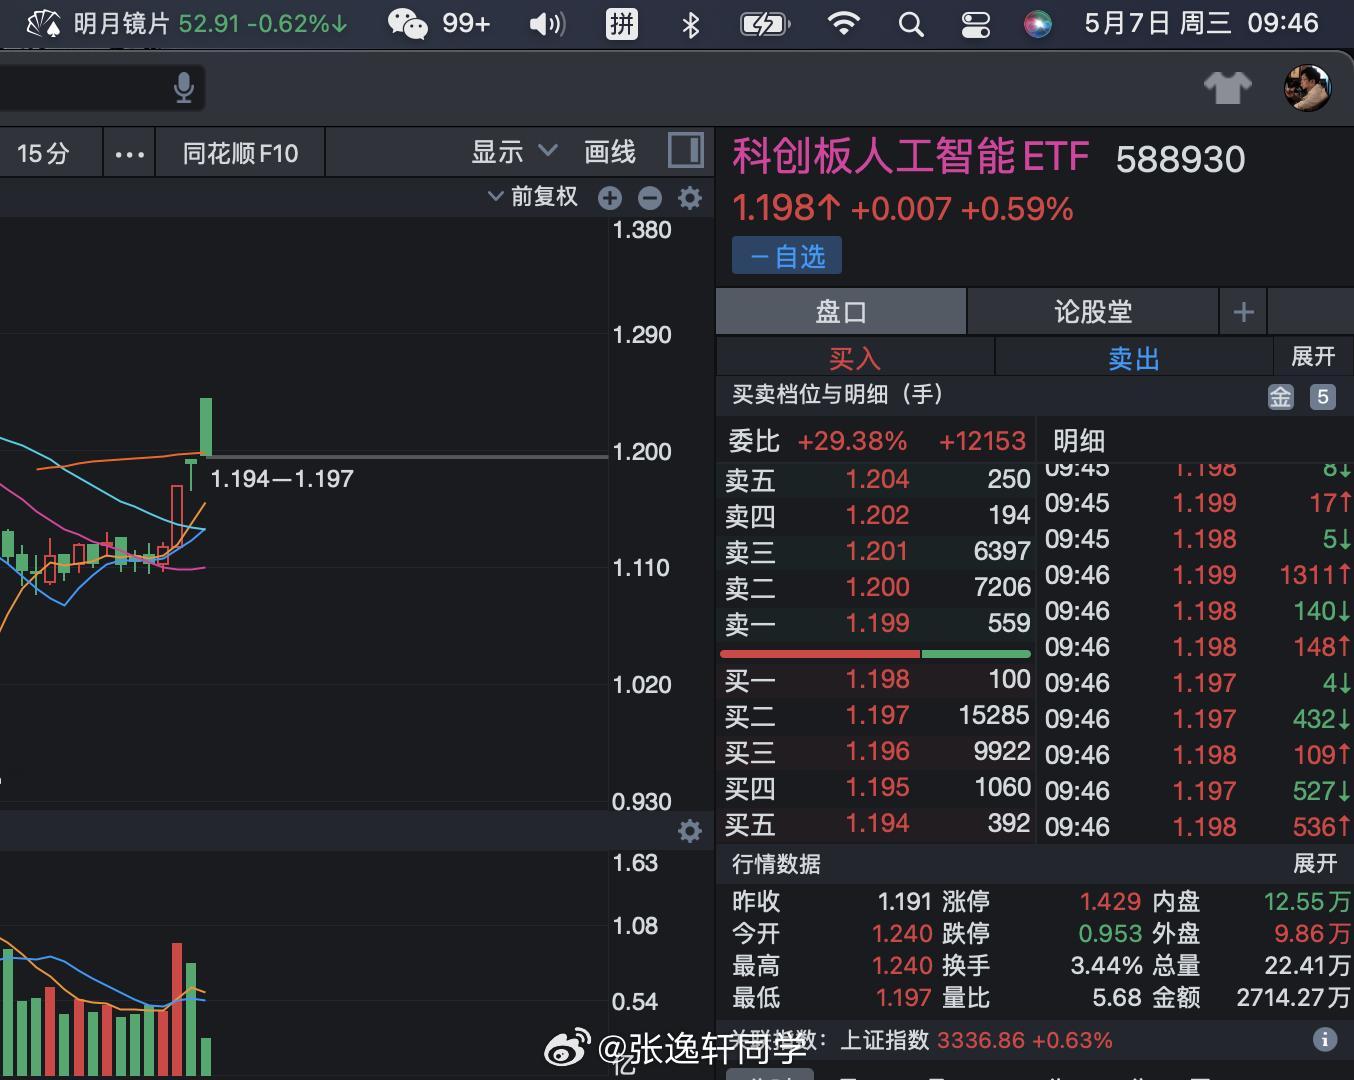This screenshot has height=1080, width=1354.
Task: Click the 买入 buy button
Action: coord(855,357)
